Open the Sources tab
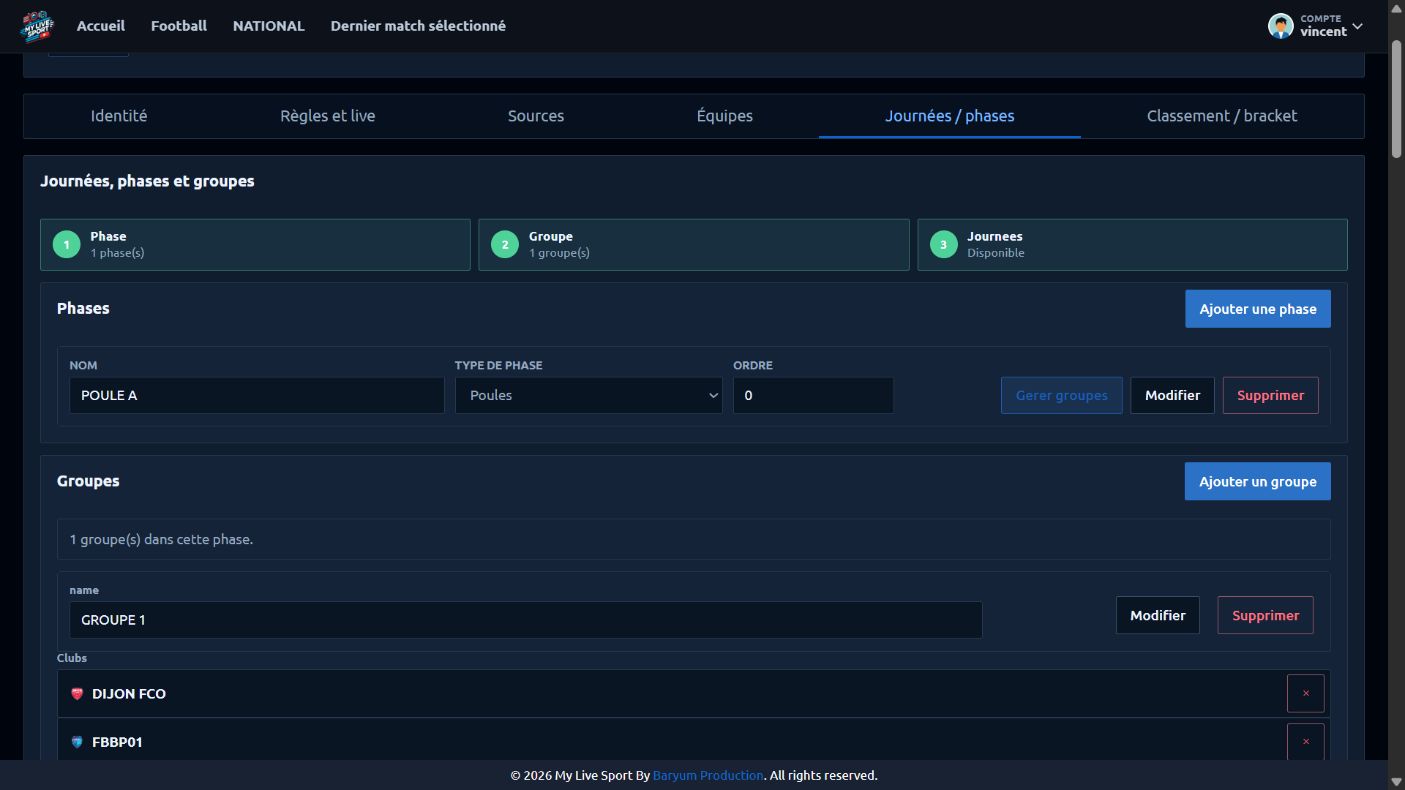 click(536, 116)
